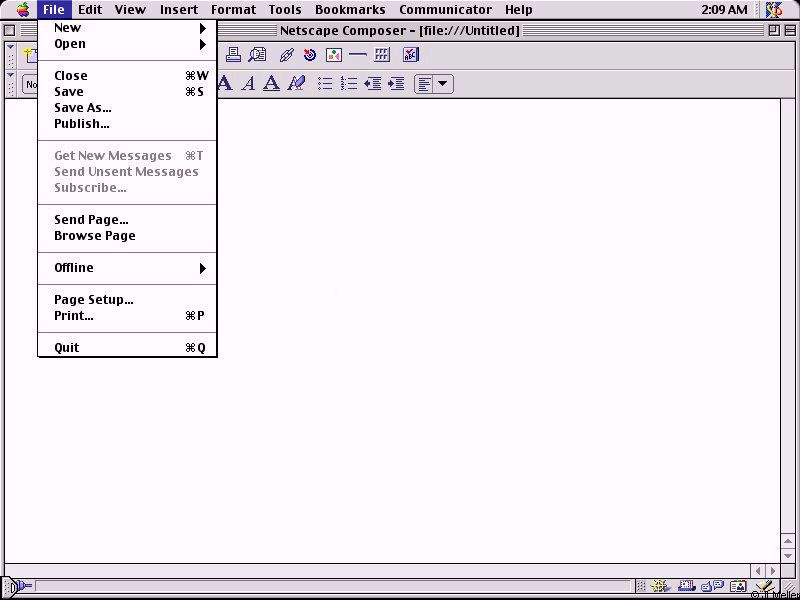Click the Insert Table toolbar icon
The width and height of the screenshot is (800, 600).
pos(382,55)
